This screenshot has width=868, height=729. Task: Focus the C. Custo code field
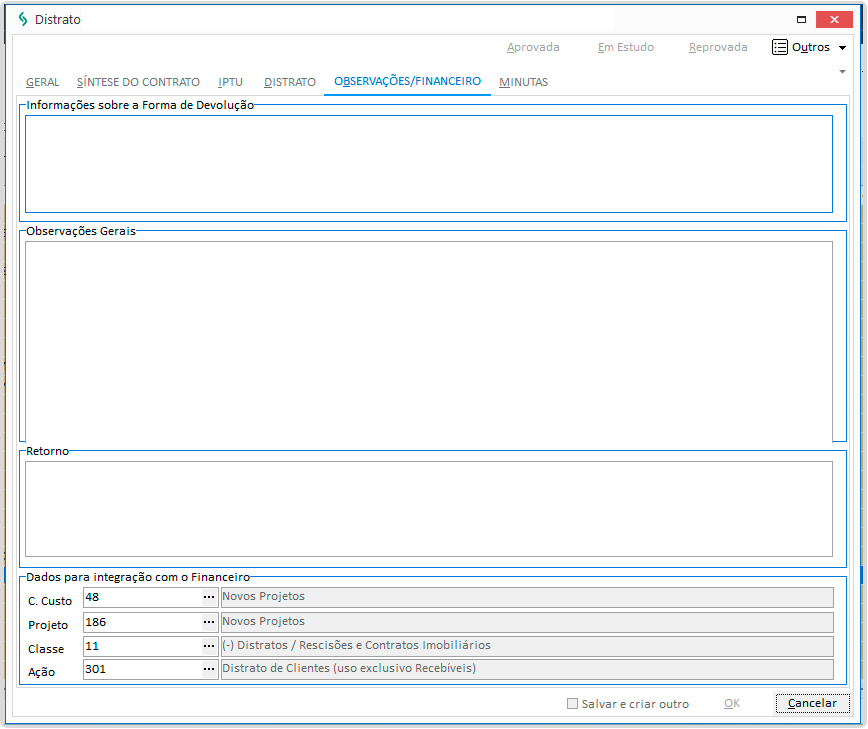point(142,597)
